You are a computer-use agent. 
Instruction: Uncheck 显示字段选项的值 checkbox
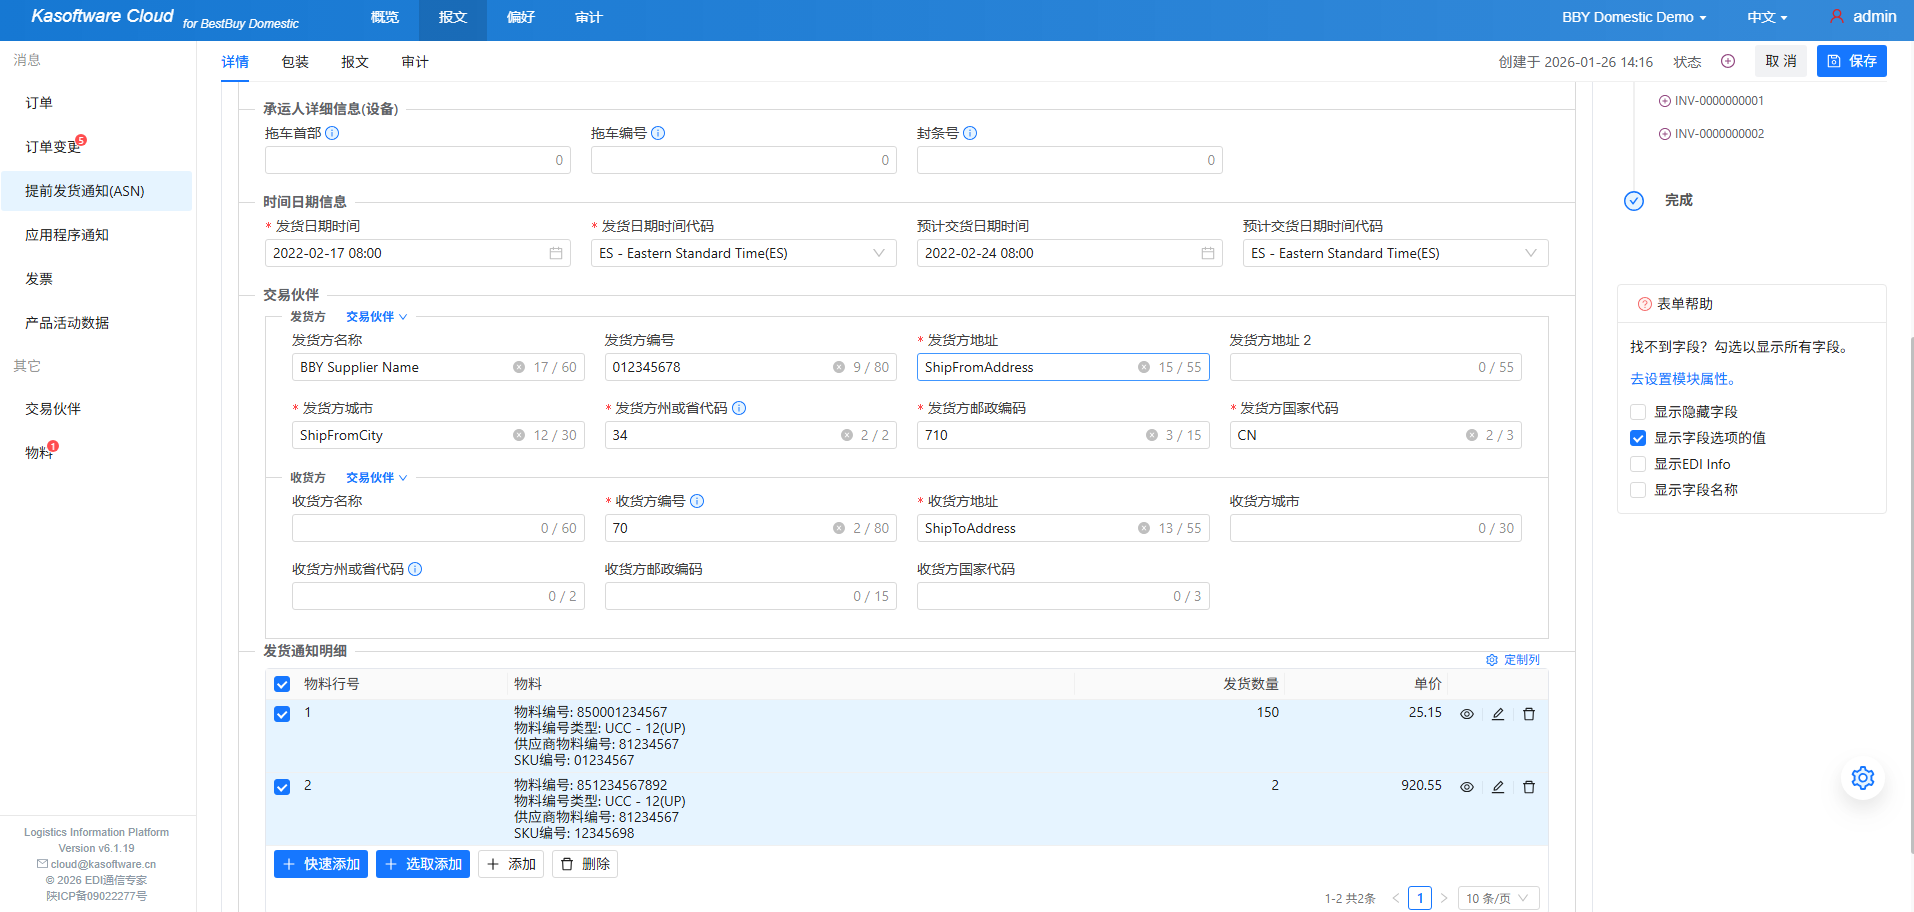(x=1638, y=438)
